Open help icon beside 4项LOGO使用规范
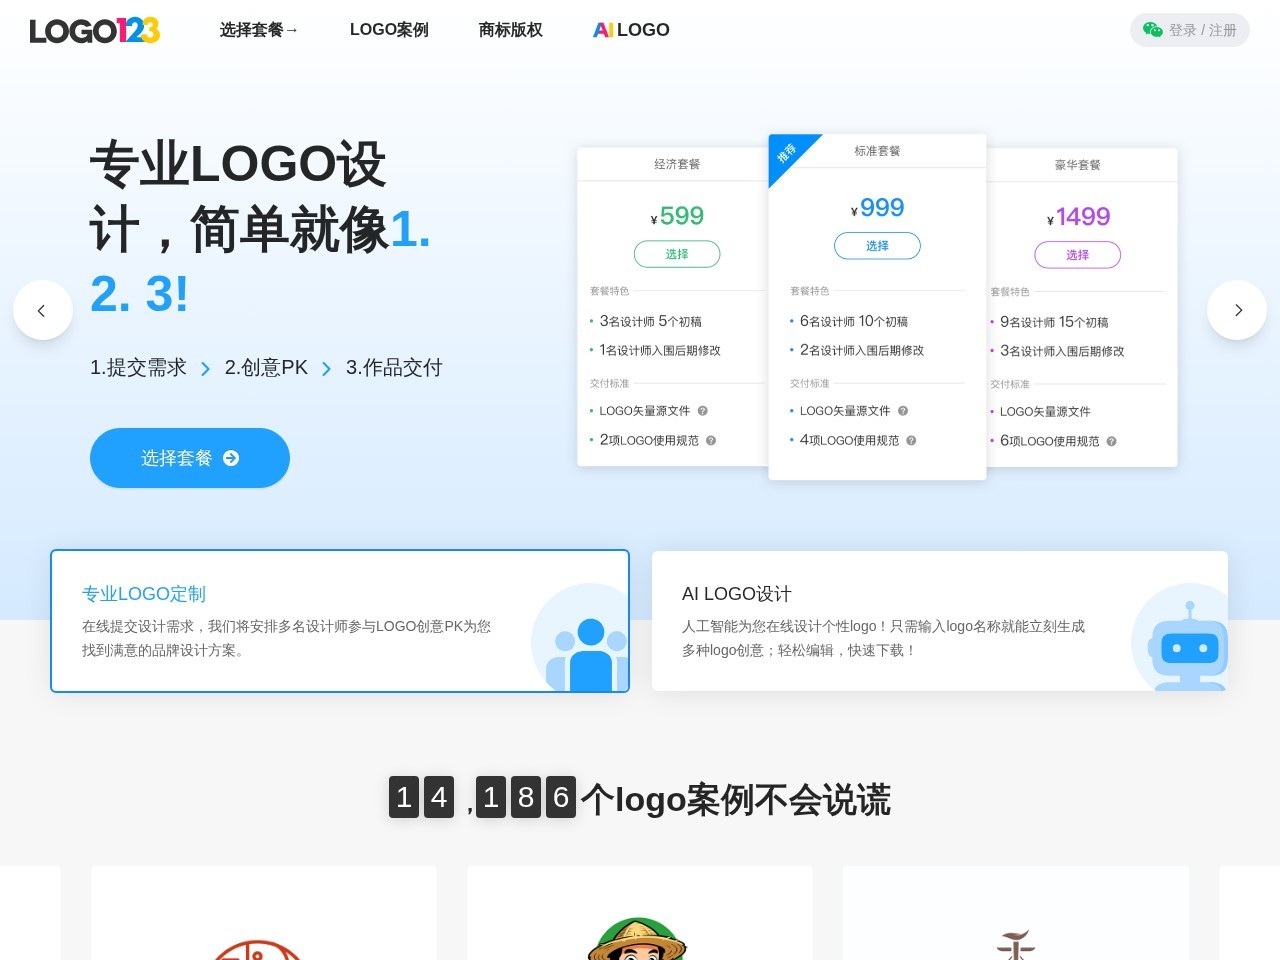1280x960 pixels. click(911, 441)
